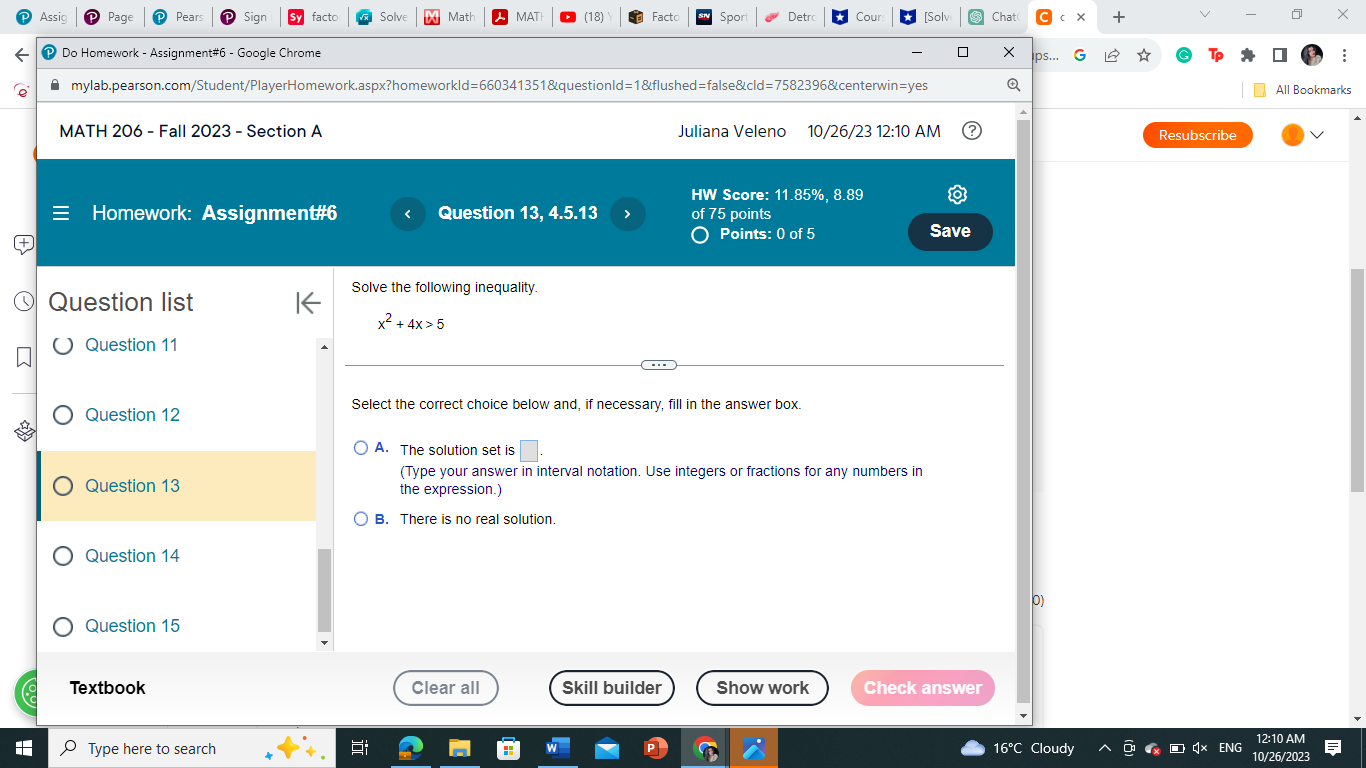Go to the previous question arrow

[x=408, y=213]
